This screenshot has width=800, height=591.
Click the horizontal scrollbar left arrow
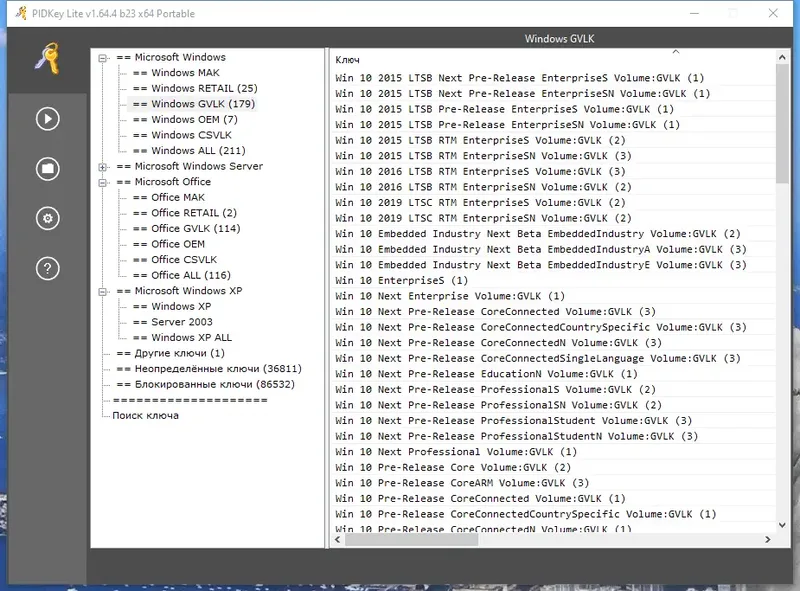pos(338,539)
